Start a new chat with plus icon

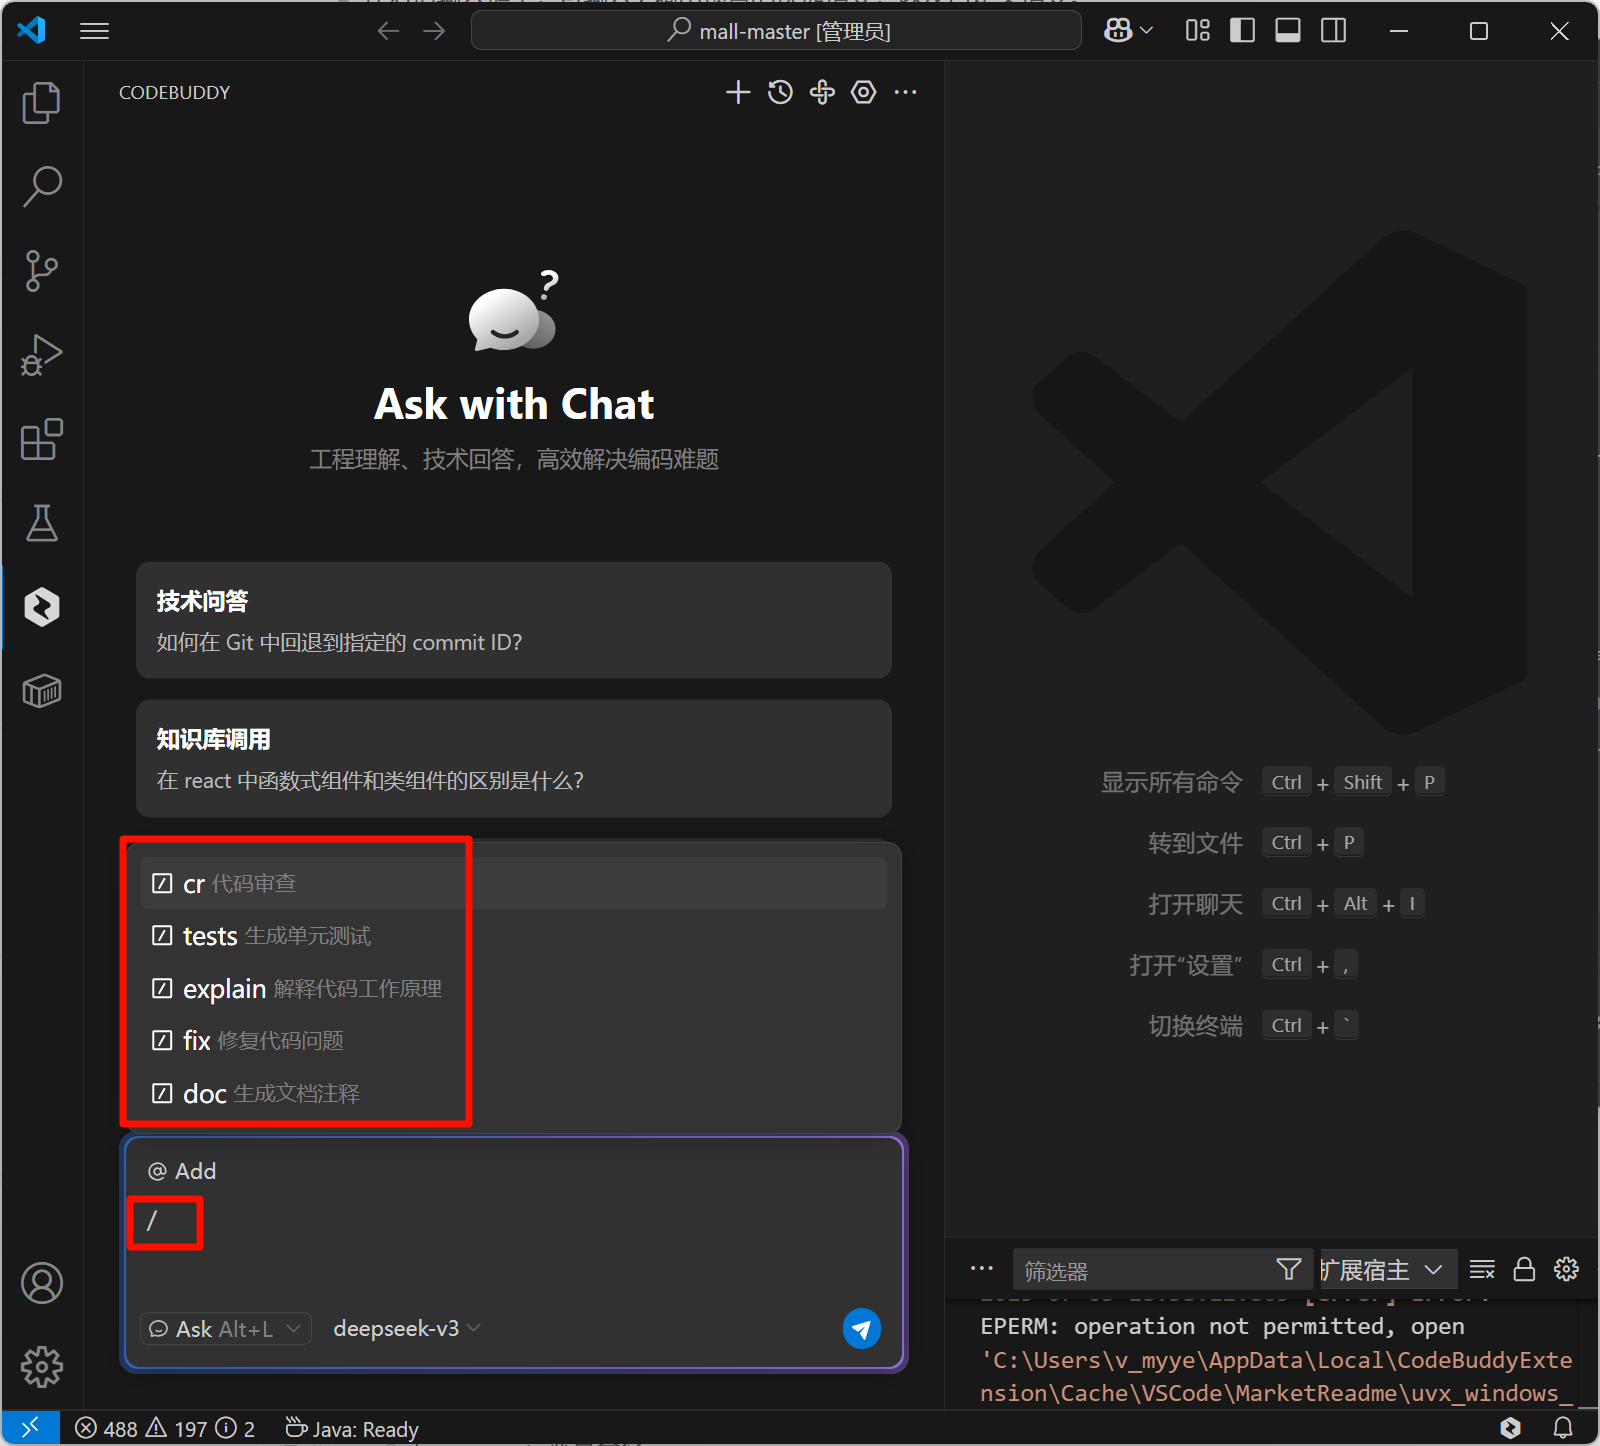[738, 92]
